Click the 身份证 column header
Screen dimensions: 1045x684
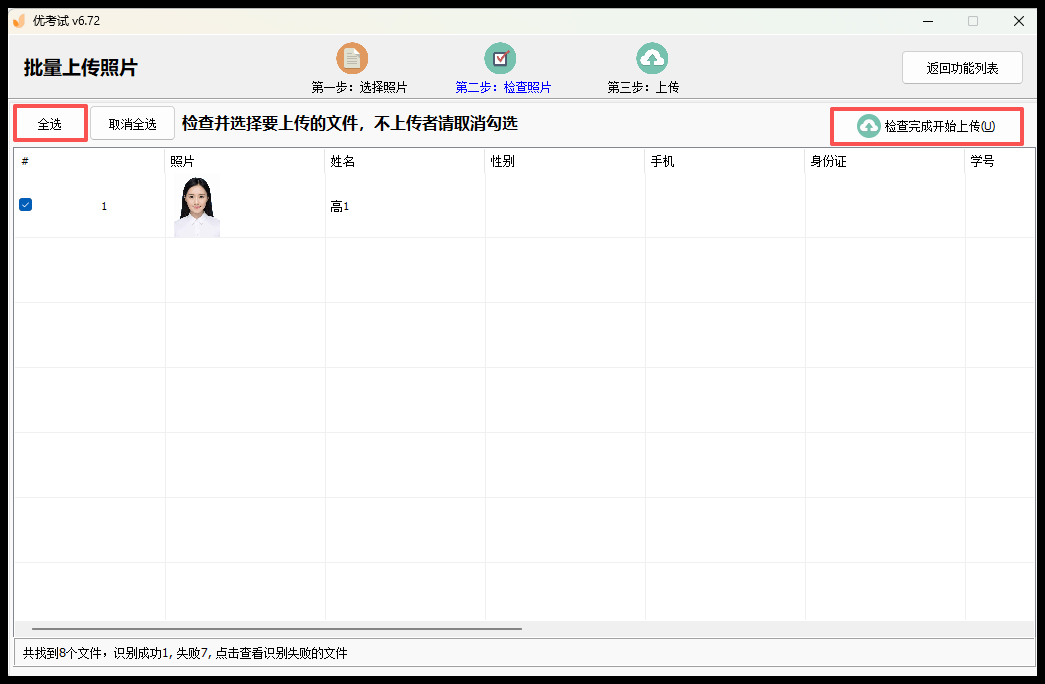884,161
